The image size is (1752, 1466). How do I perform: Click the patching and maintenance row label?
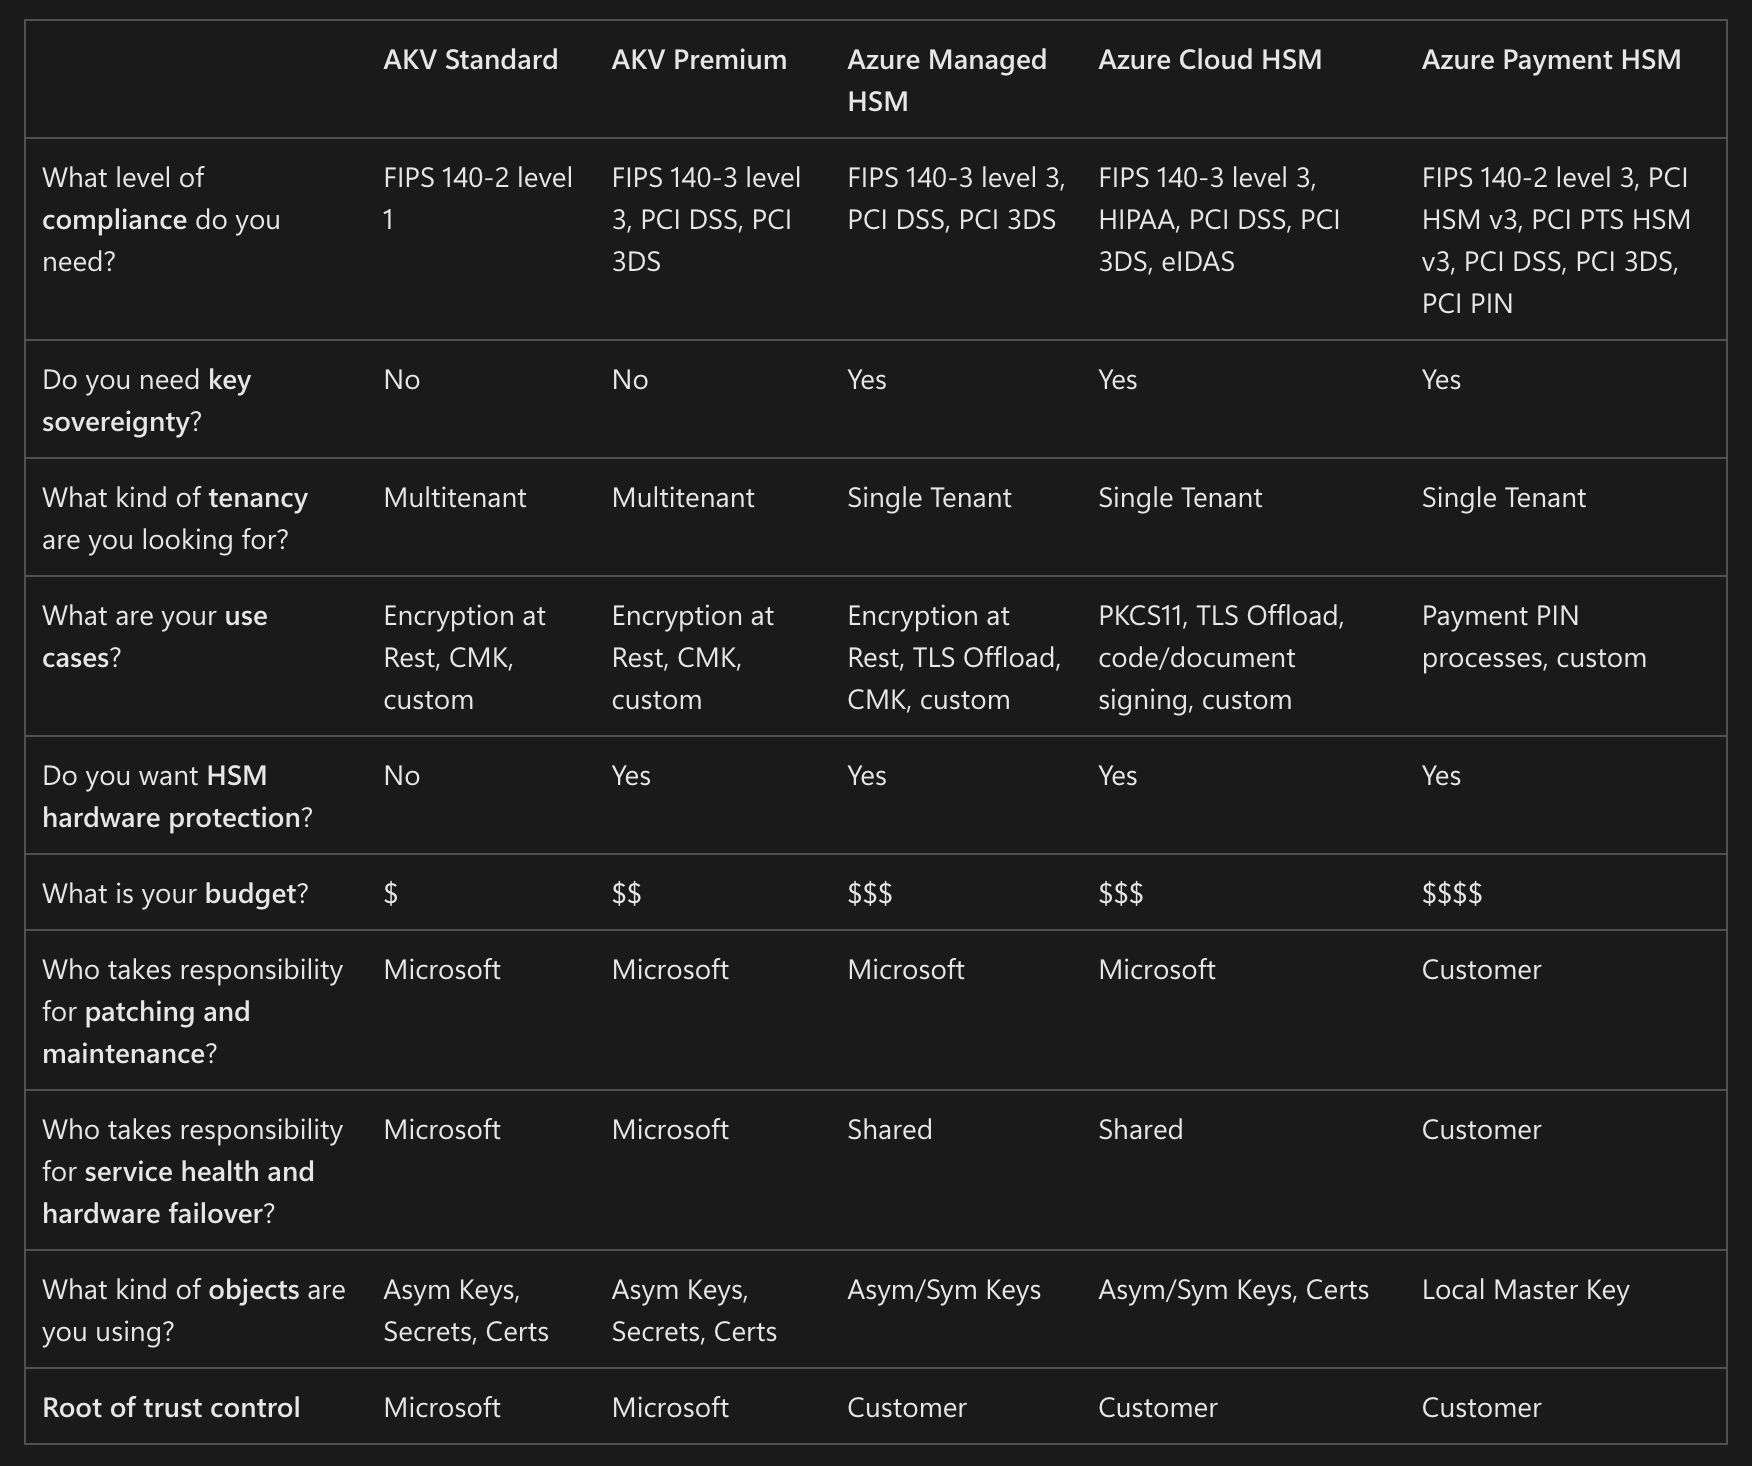192,1011
